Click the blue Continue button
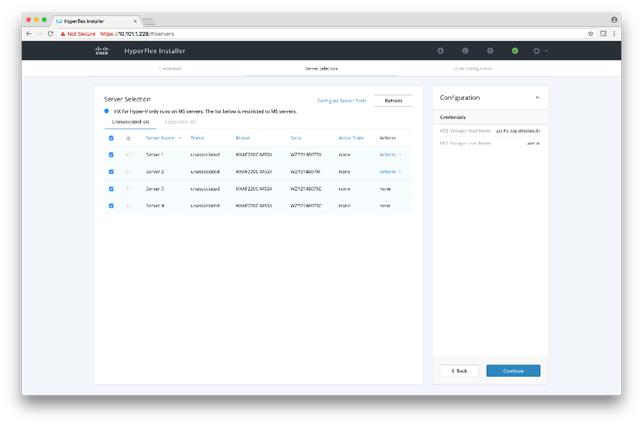The image size is (643, 426). click(x=513, y=371)
